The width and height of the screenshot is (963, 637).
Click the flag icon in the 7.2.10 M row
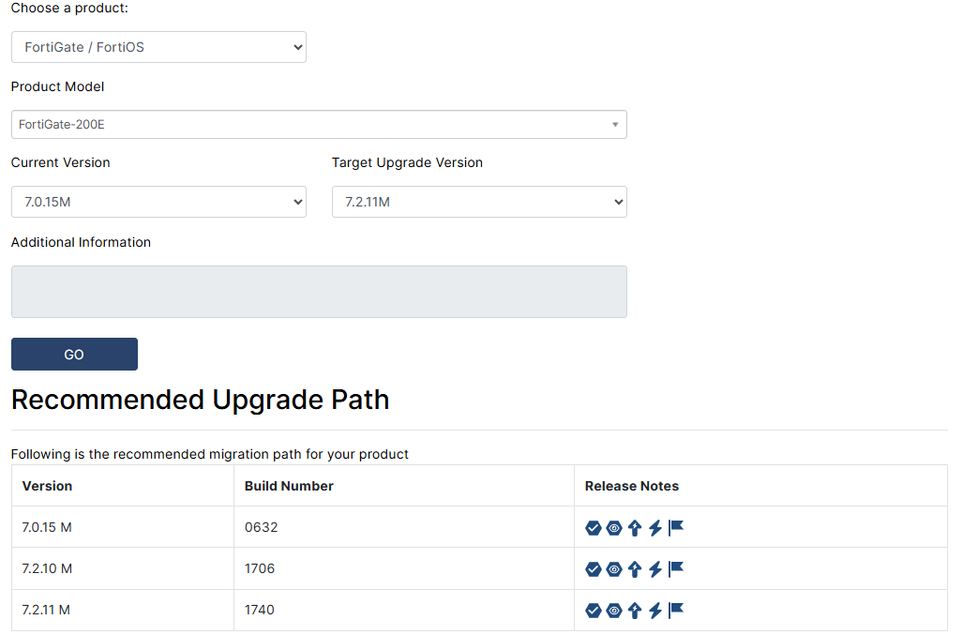676,568
